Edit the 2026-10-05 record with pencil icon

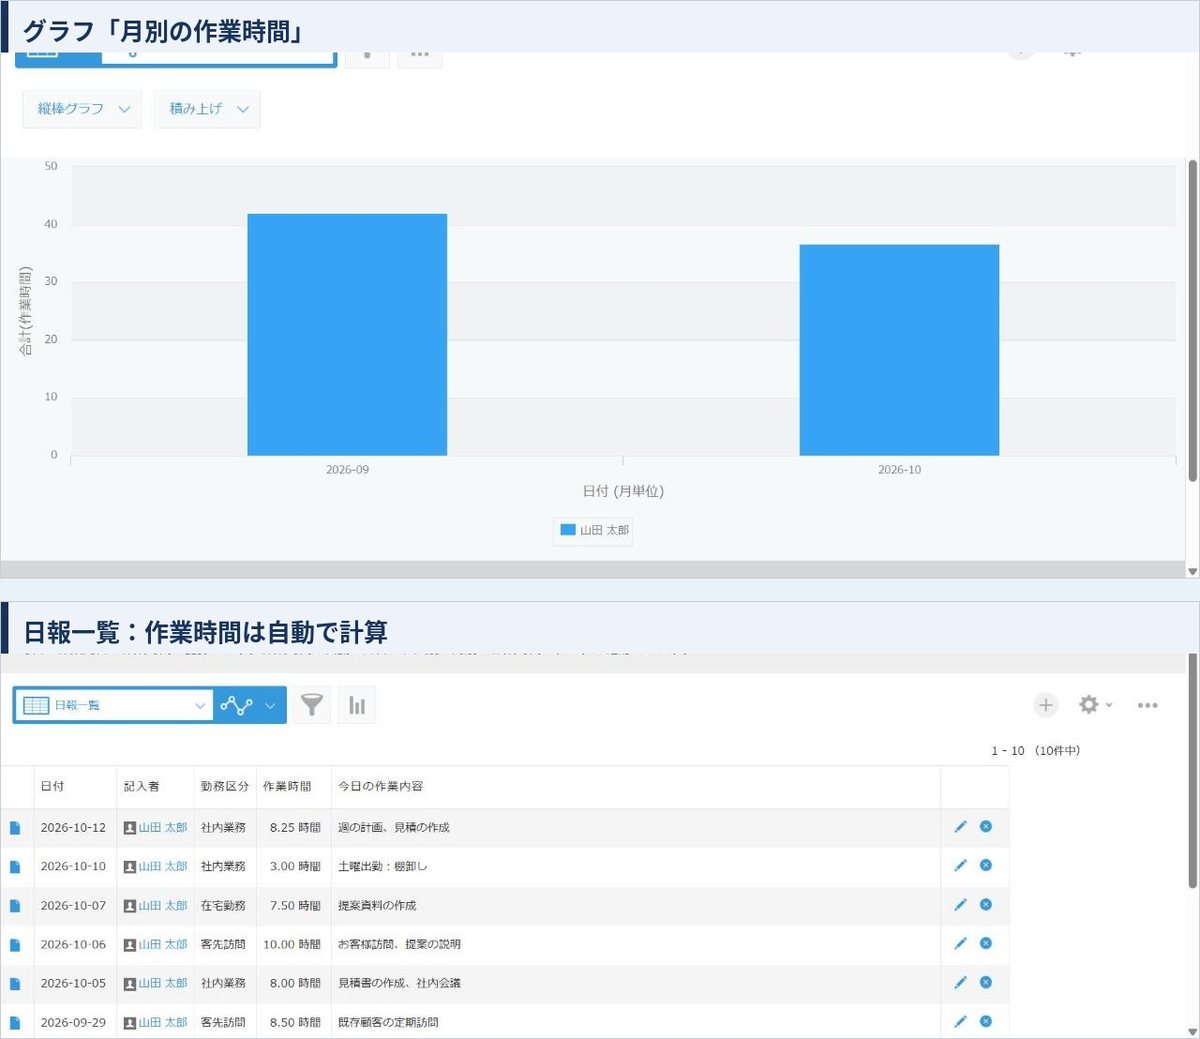[x=960, y=982]
